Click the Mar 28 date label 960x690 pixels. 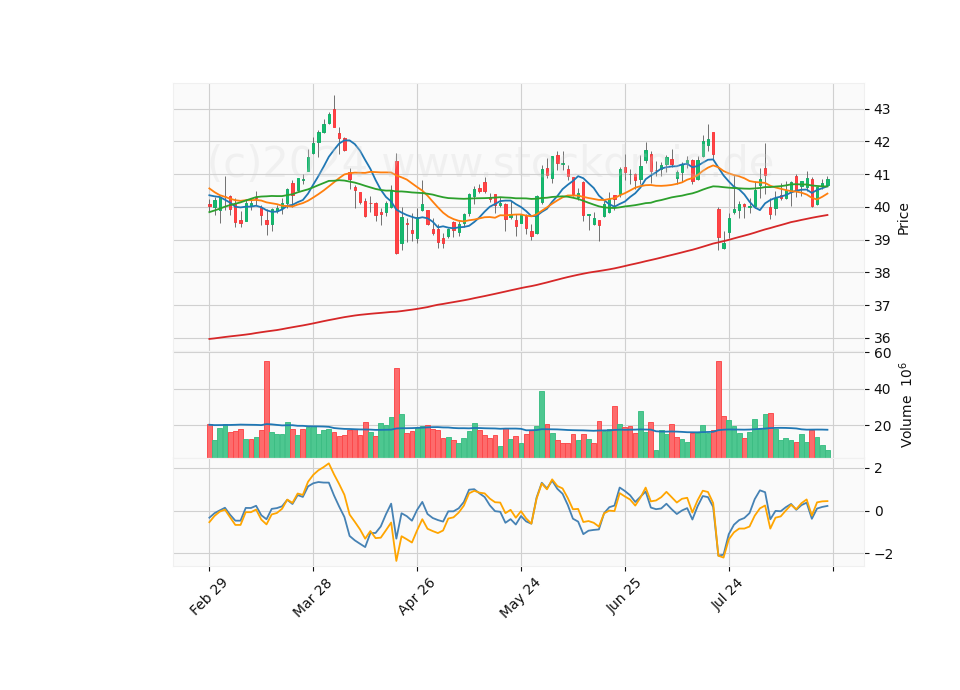(x=312, y=597)
